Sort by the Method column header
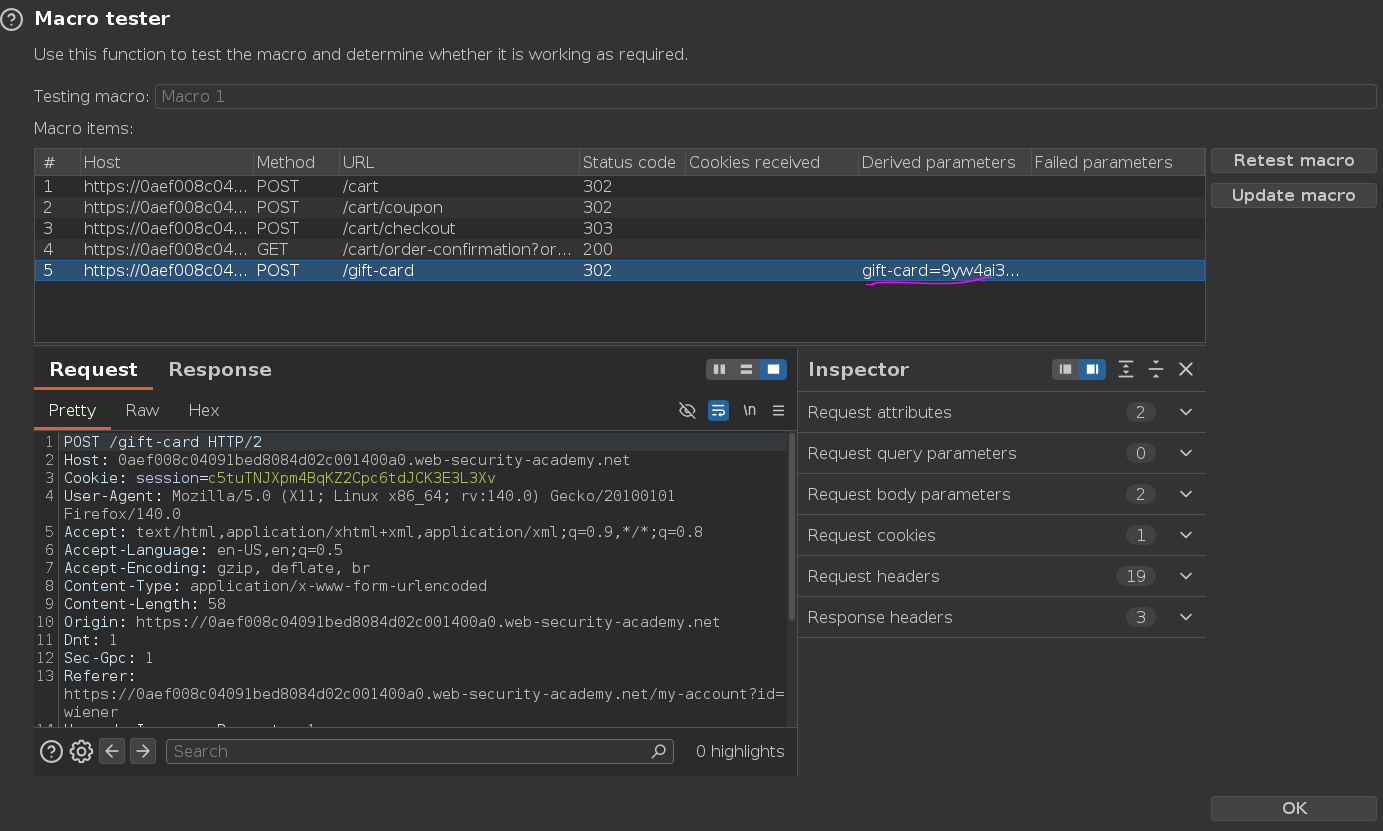The width and height of the screenshot is (1383, 831). click(295, 162)
